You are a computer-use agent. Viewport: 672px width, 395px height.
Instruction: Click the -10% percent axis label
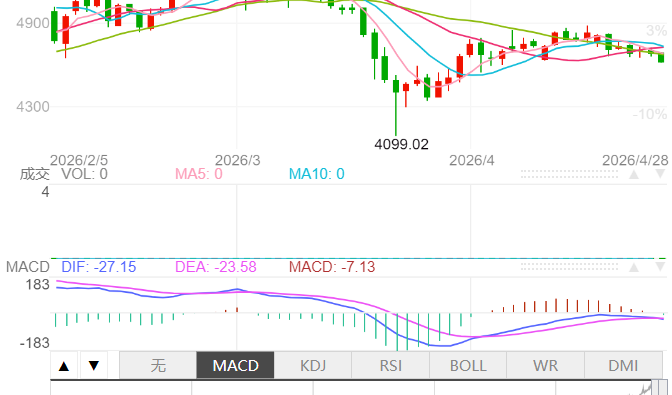point(650,114)
